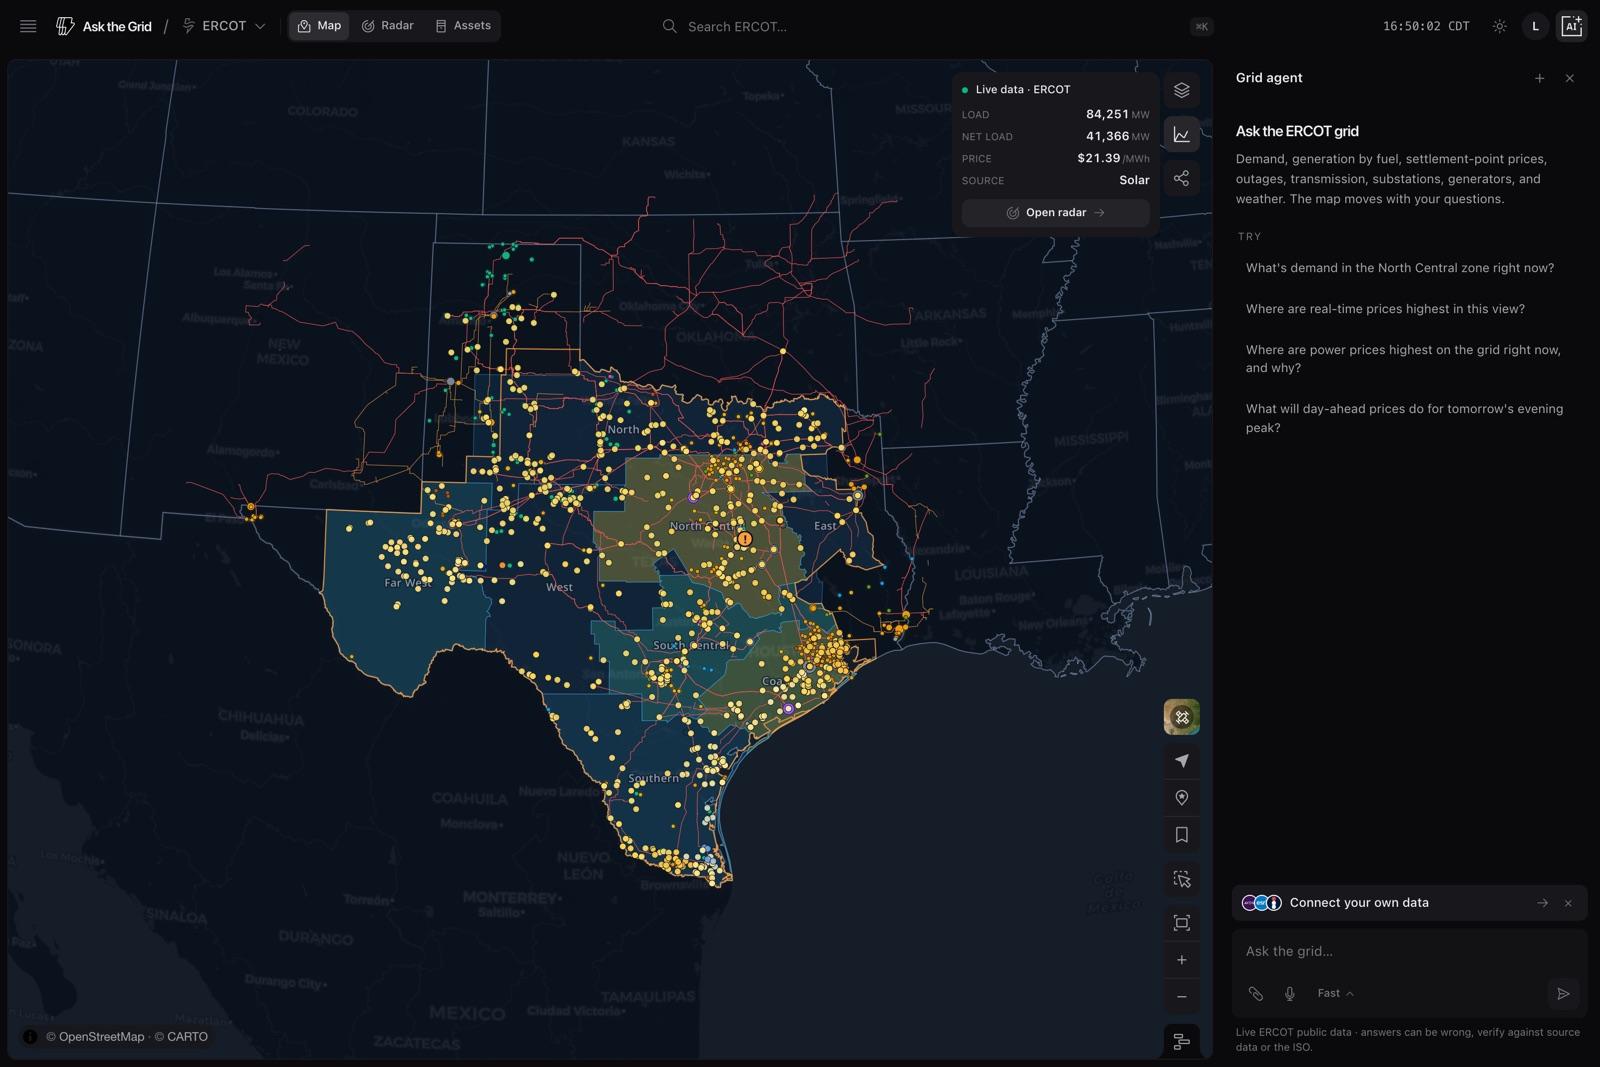This screenshot has width=1600, height=1067.
Task: Open the Fast model speed dropdown
Action: tap(1335, 993)
